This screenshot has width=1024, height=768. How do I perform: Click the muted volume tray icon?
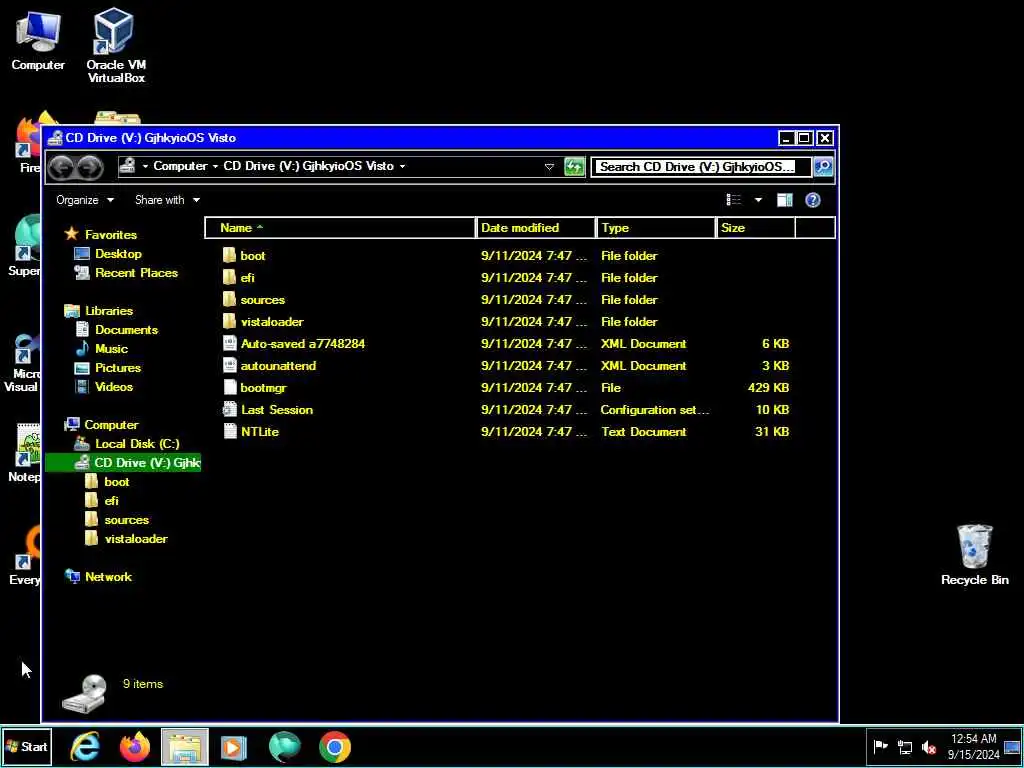pos(928,747)
